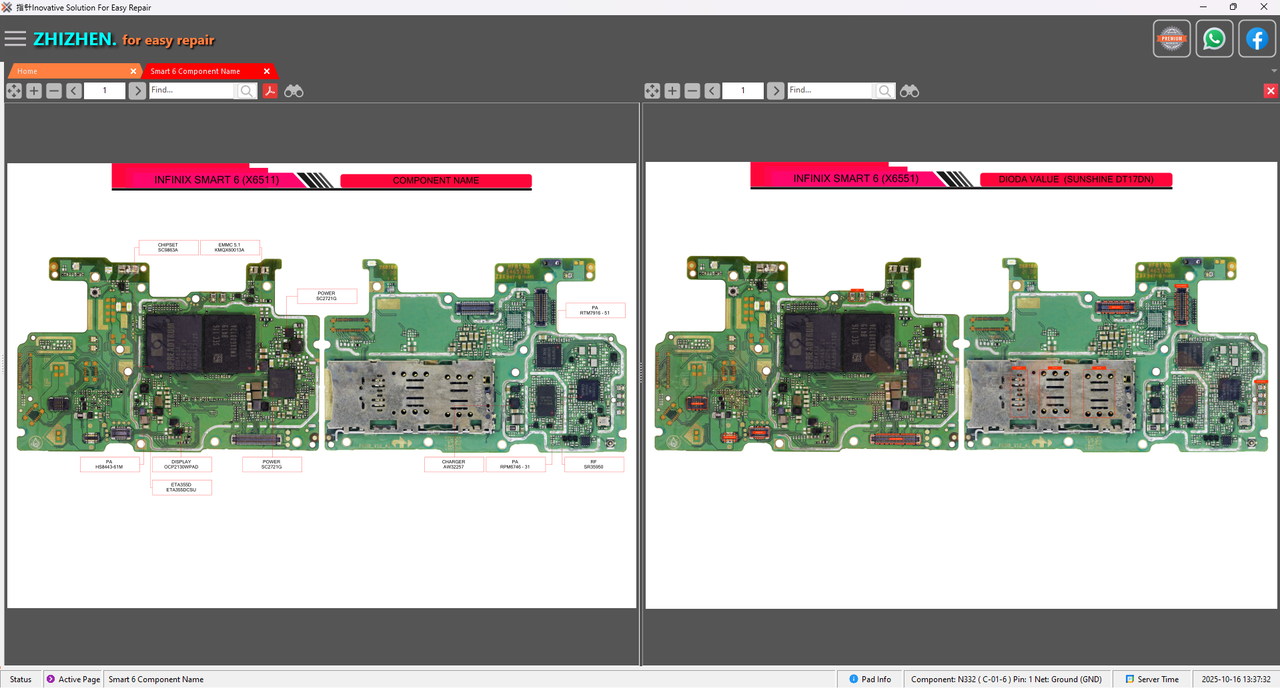Focus the right viewer Find box

coord(830,91)
